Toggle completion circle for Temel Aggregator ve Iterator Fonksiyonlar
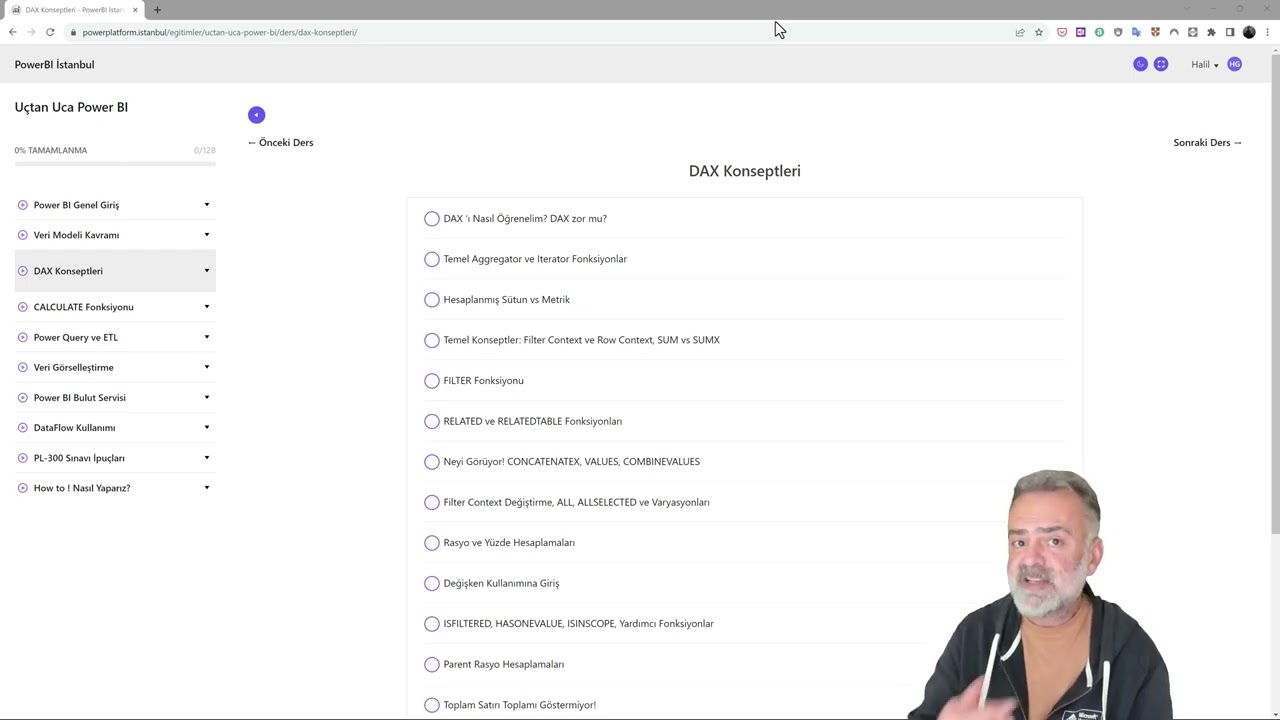Image resolution: width=1280 pixels, height=720 pixels. click(x=432, y=259)
